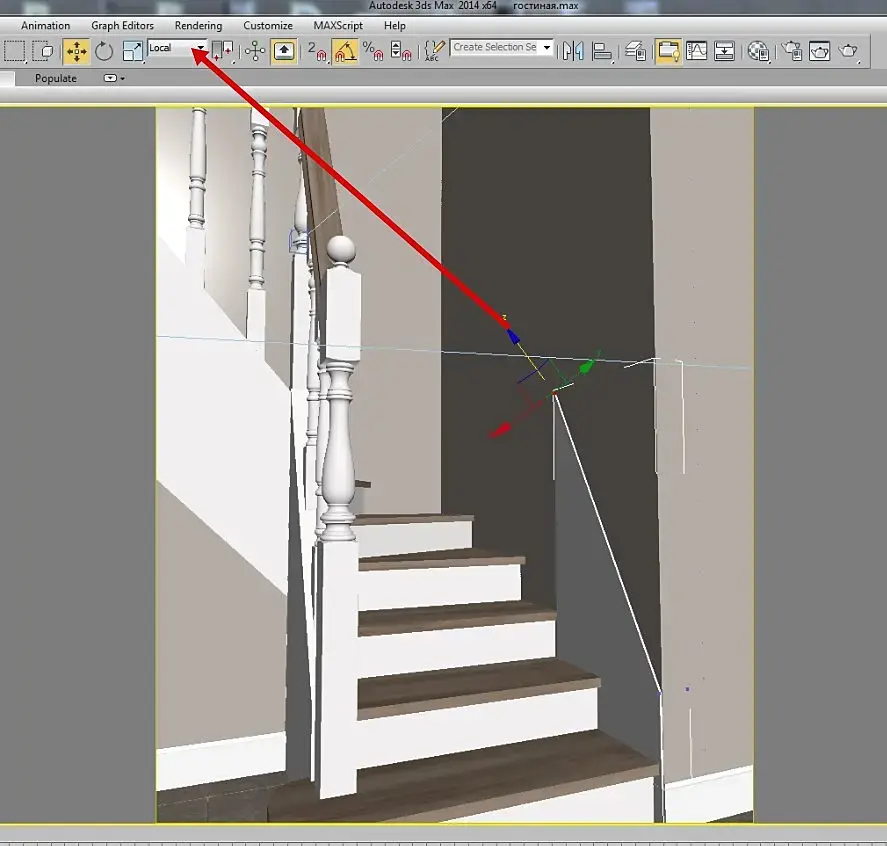The height and width of the screenshot is (846, 887).
Task: Expand the Create Selection Set dropdown arrow
Action: pyautogui.click(x=547, y=48)
